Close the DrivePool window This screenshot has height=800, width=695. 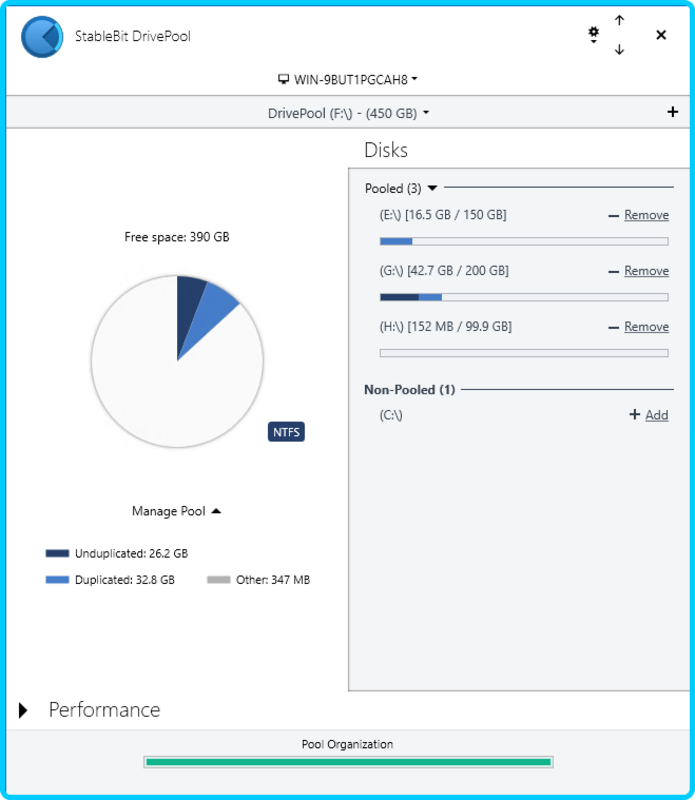pos(661,35)
